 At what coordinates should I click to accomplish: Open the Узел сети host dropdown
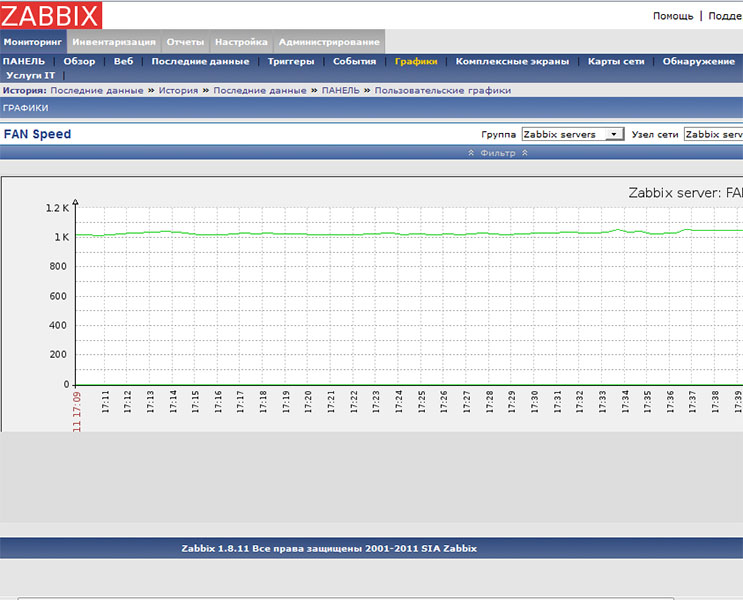point(712,134)
